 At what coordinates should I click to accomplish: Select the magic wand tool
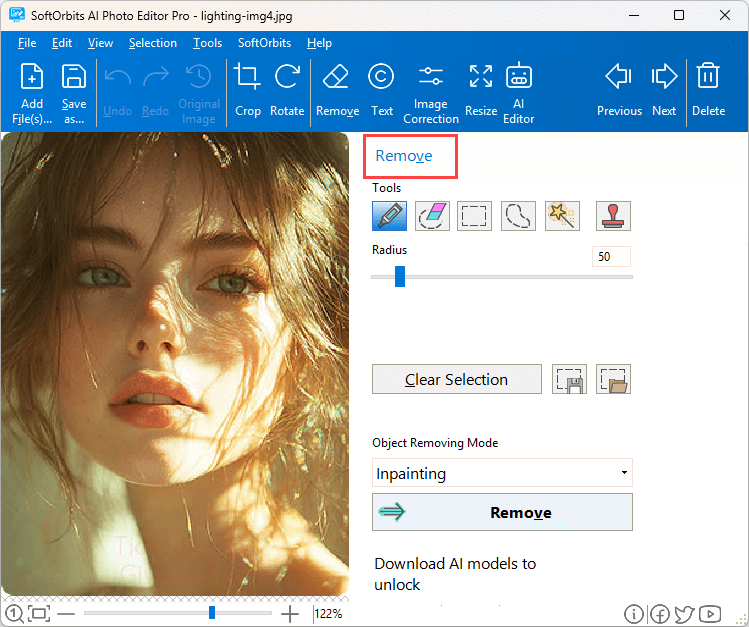pos(562,216)
